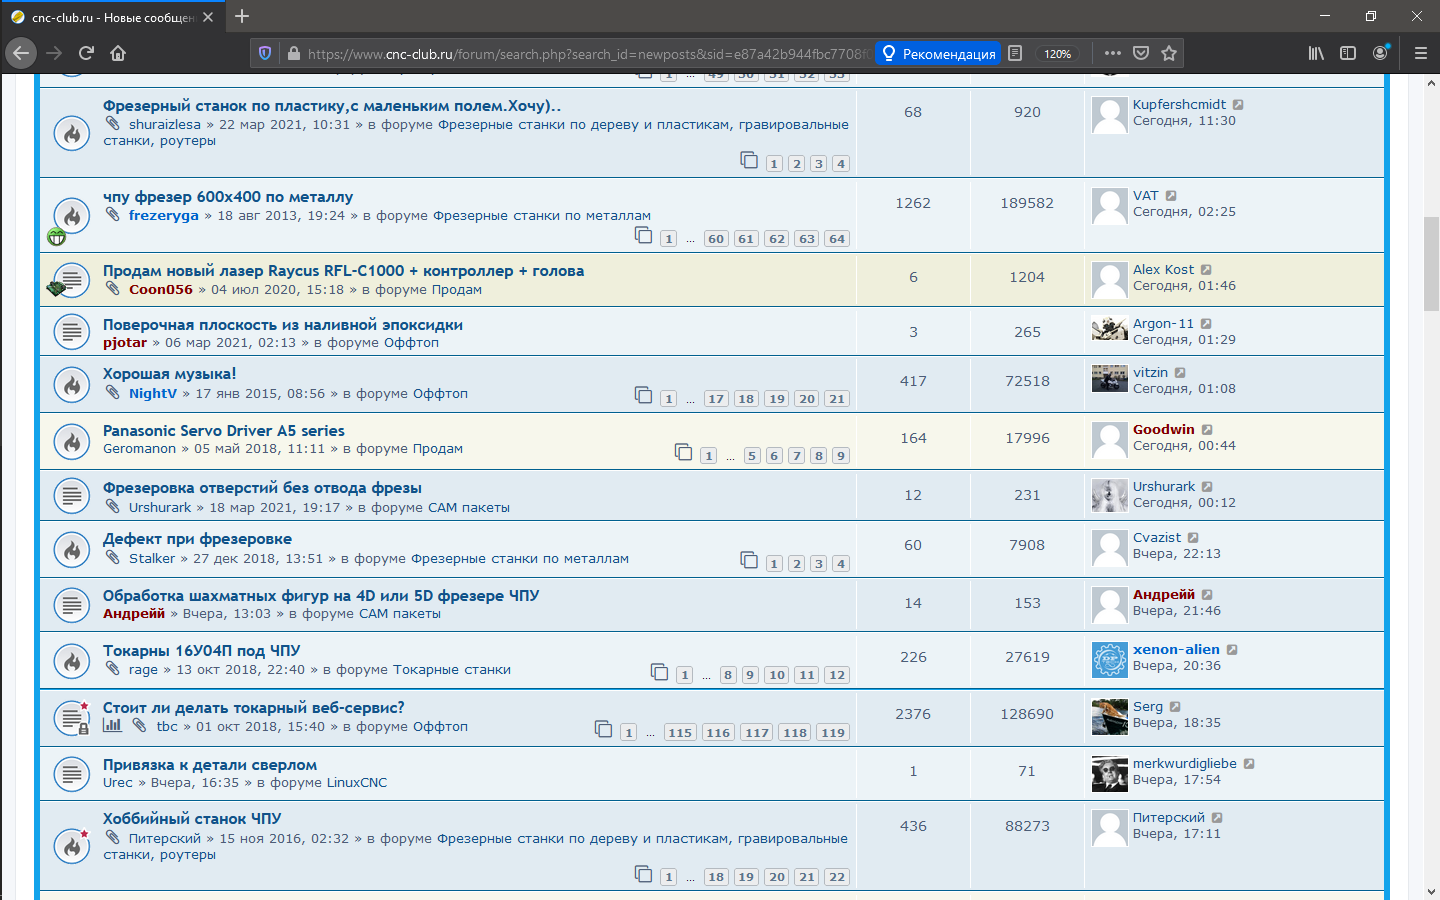Jump to last post by Kupfershcmidt

(x=1238, y=105)
